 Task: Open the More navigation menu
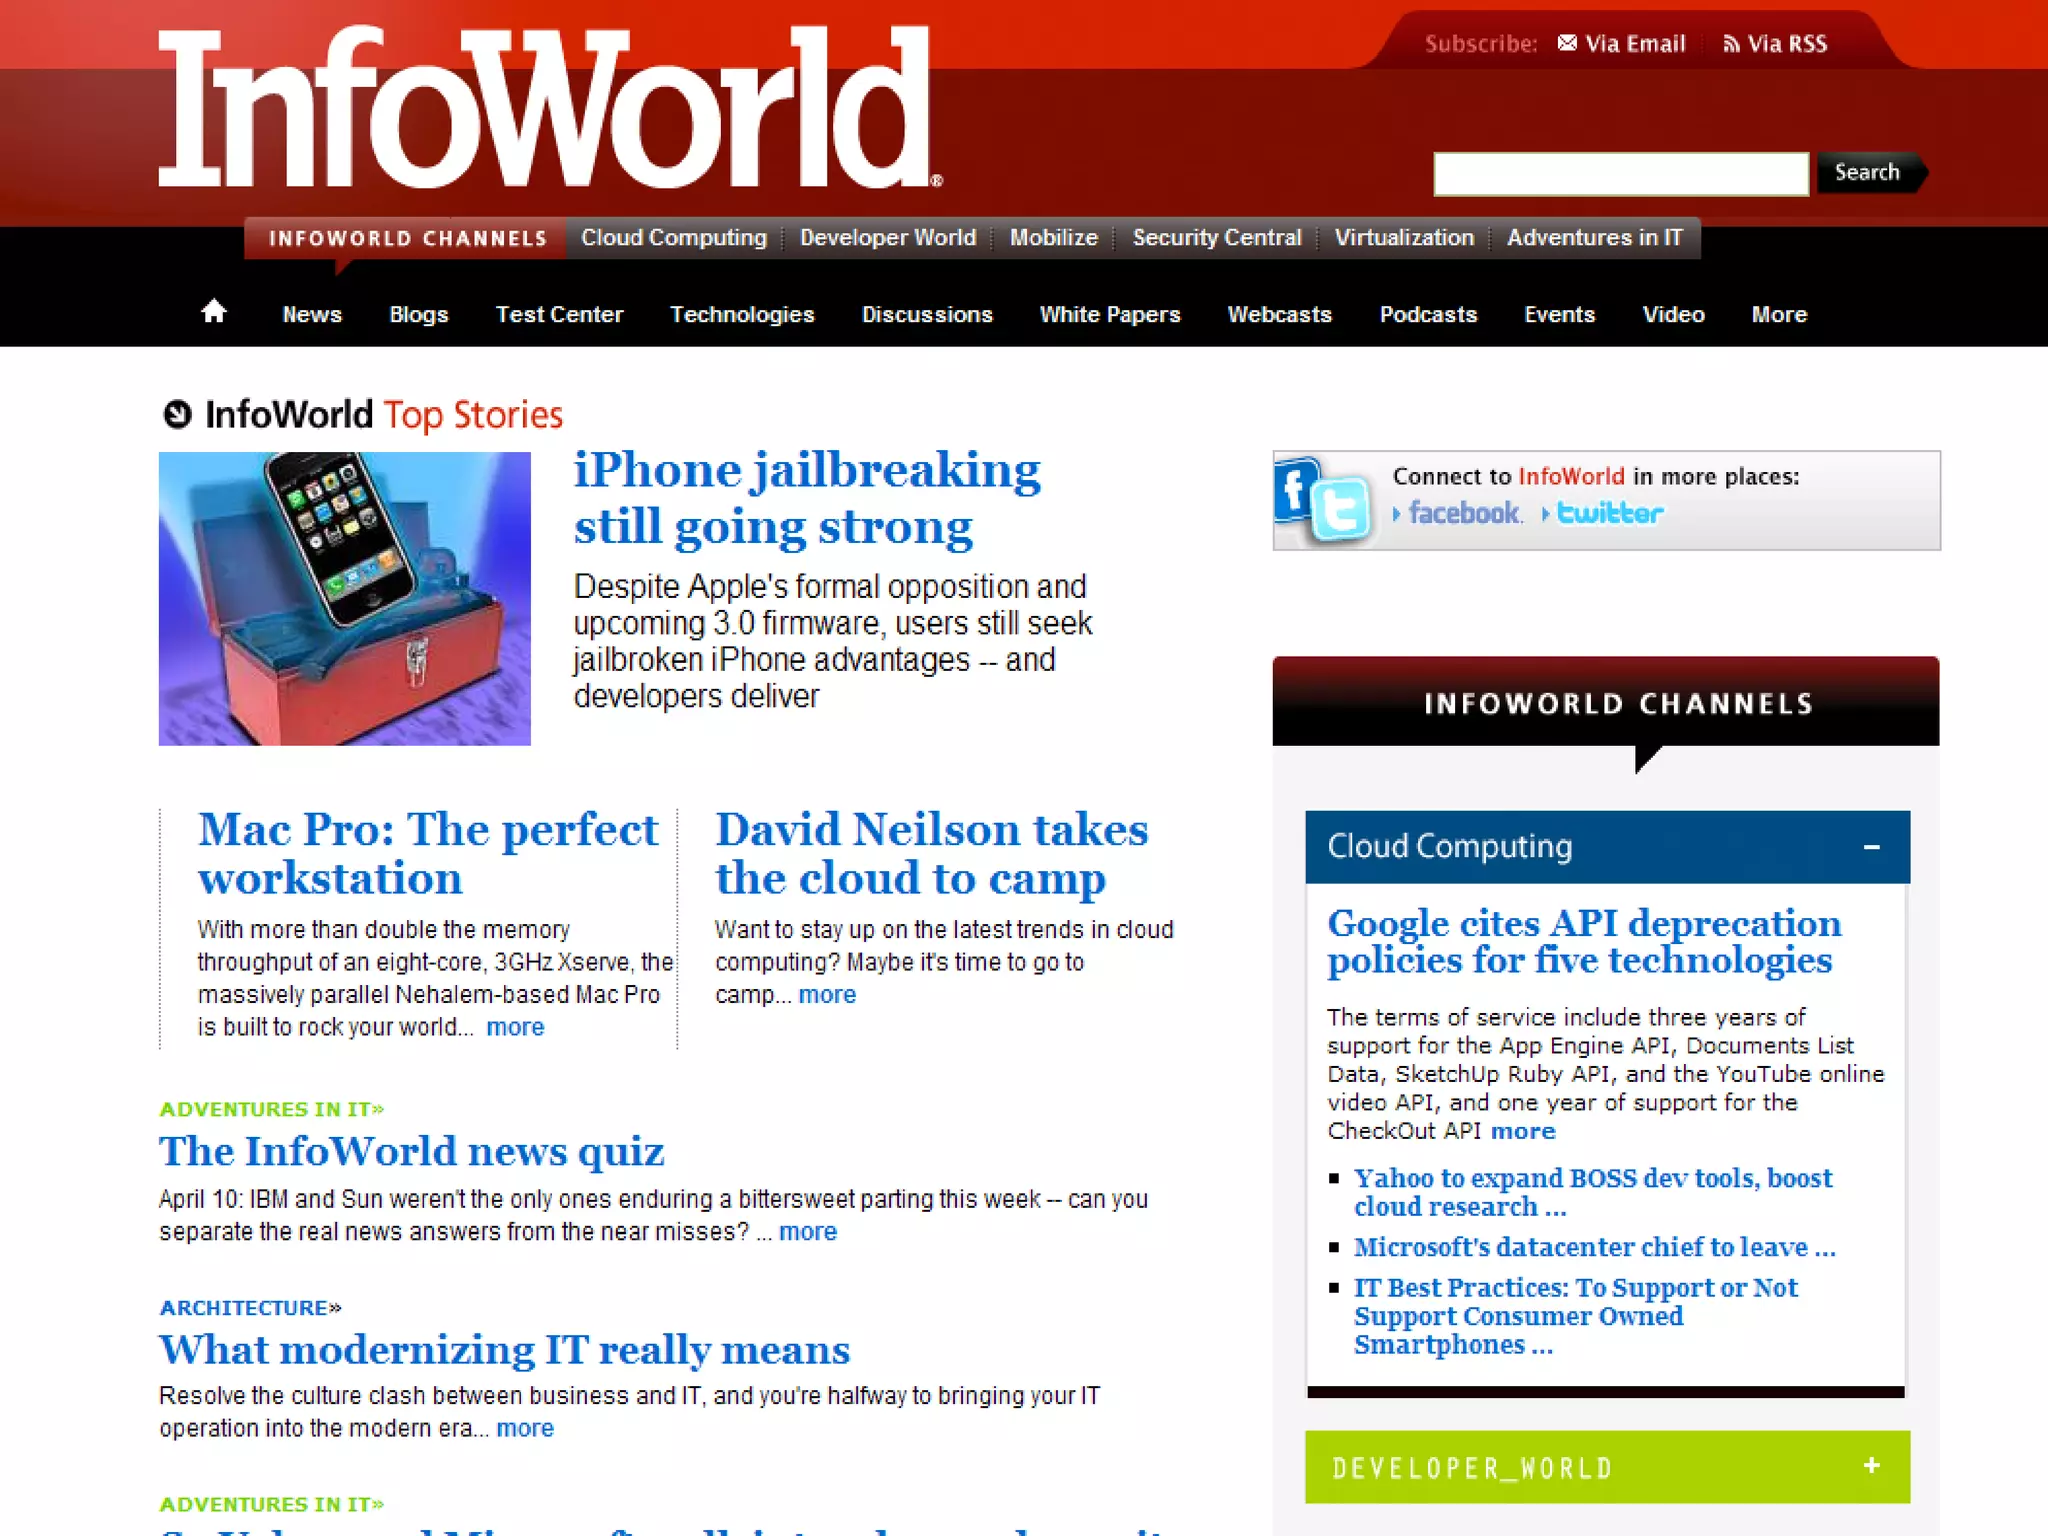pyautogui.click(x=1778, y=314)
